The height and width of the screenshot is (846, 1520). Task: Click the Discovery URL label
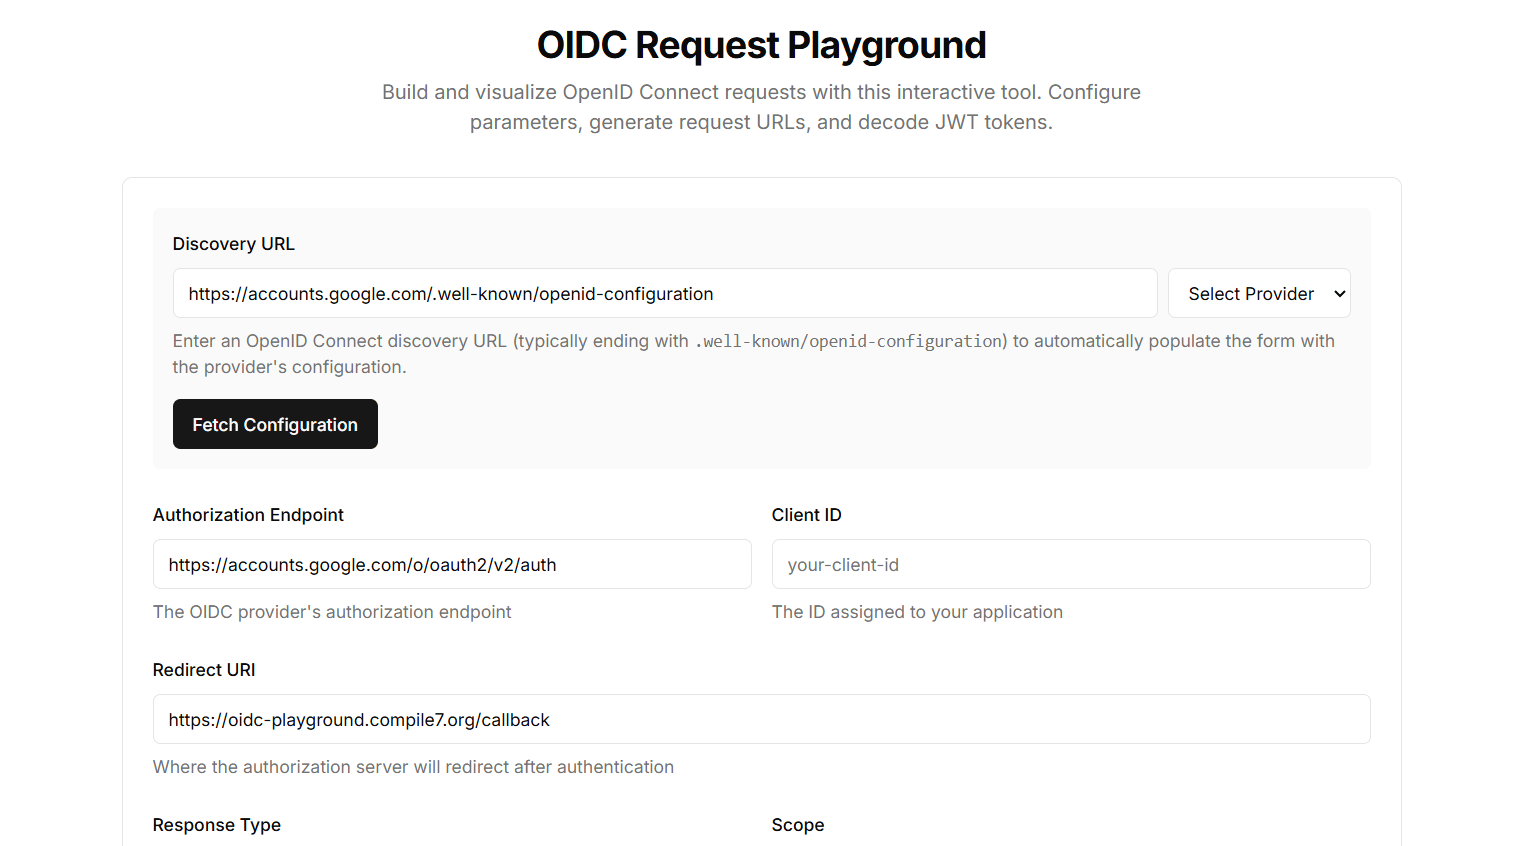233,244
